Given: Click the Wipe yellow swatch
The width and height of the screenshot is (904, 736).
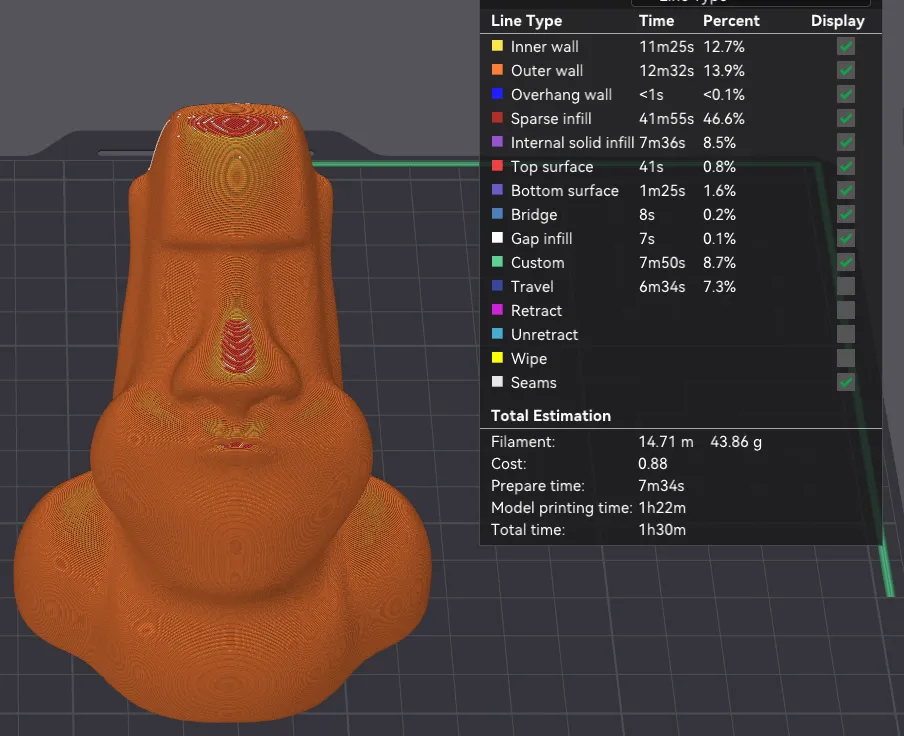Looking at the screenshot, I should (x=497, y=358).
